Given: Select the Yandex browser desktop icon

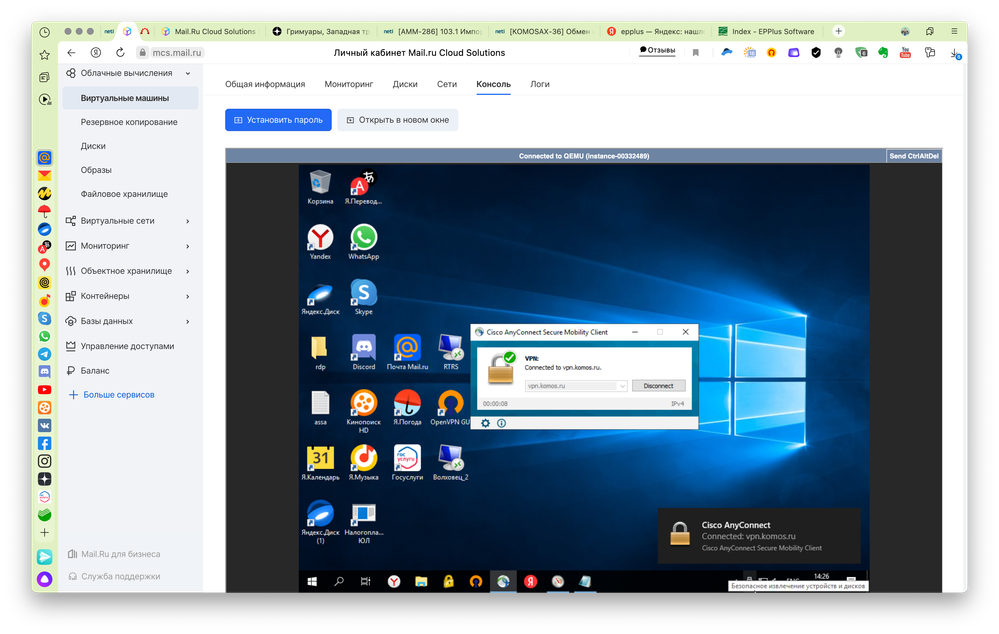Looking at the screenshot, I should [x=320, y=242].
